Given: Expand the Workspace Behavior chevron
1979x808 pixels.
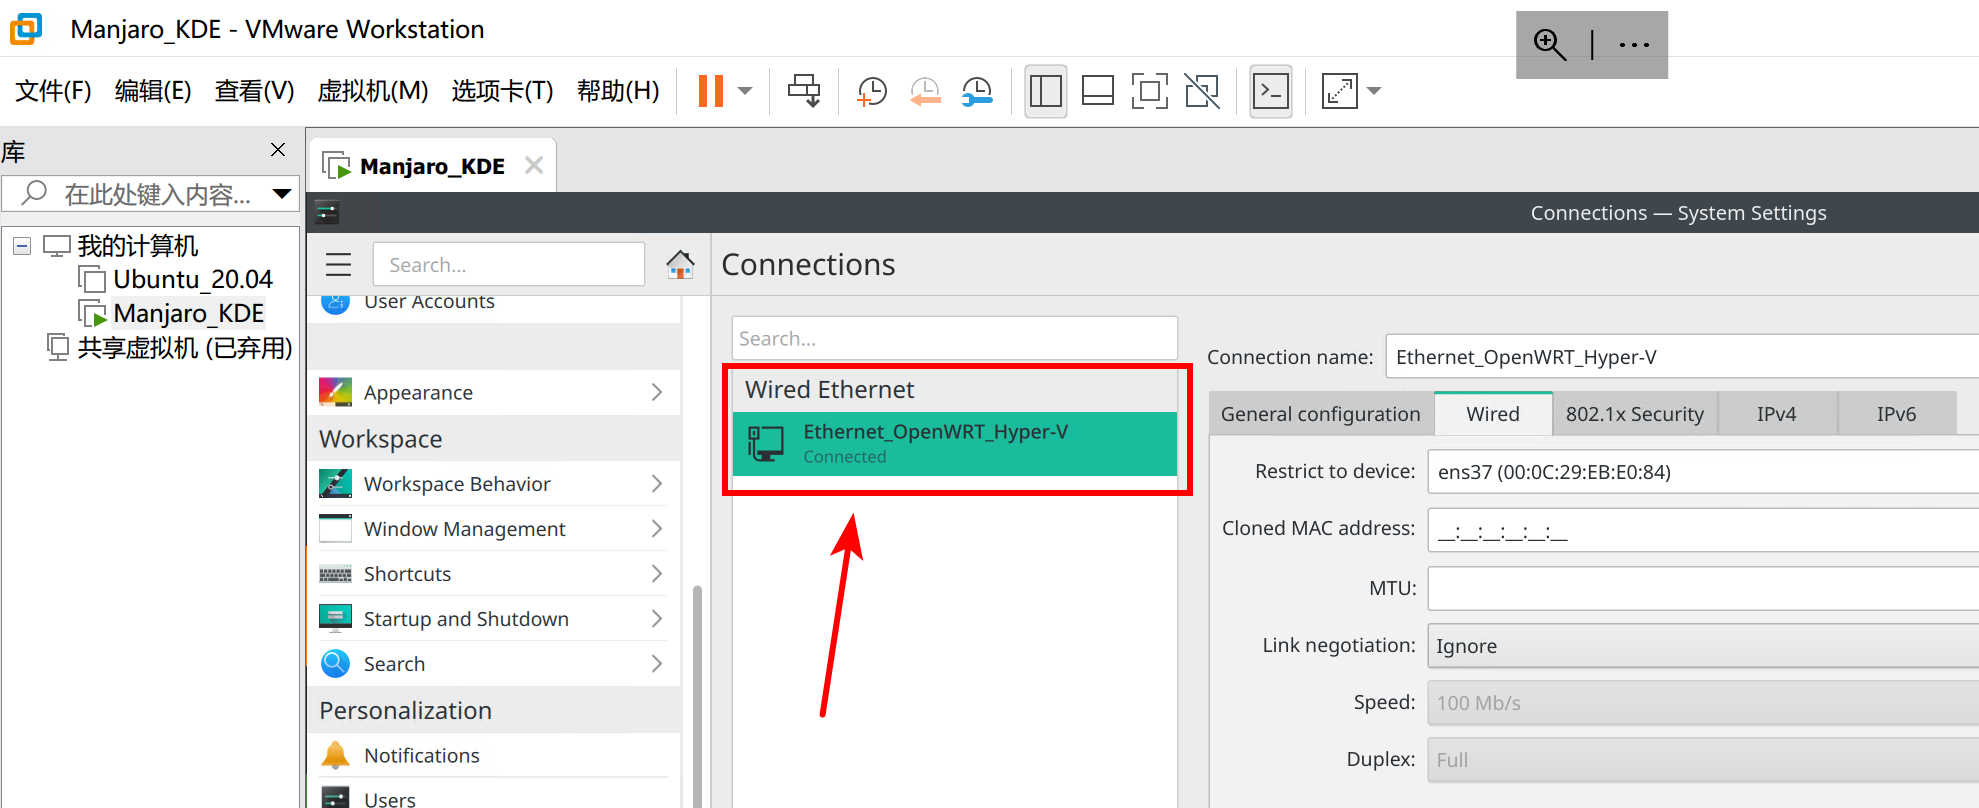Looking at the screenshot, I should (657, 483).
